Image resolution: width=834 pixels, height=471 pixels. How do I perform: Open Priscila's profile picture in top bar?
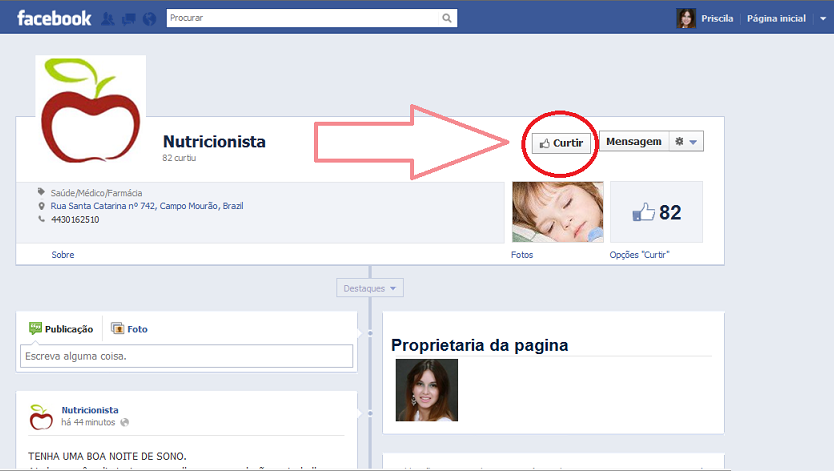[x=686, y=19]
